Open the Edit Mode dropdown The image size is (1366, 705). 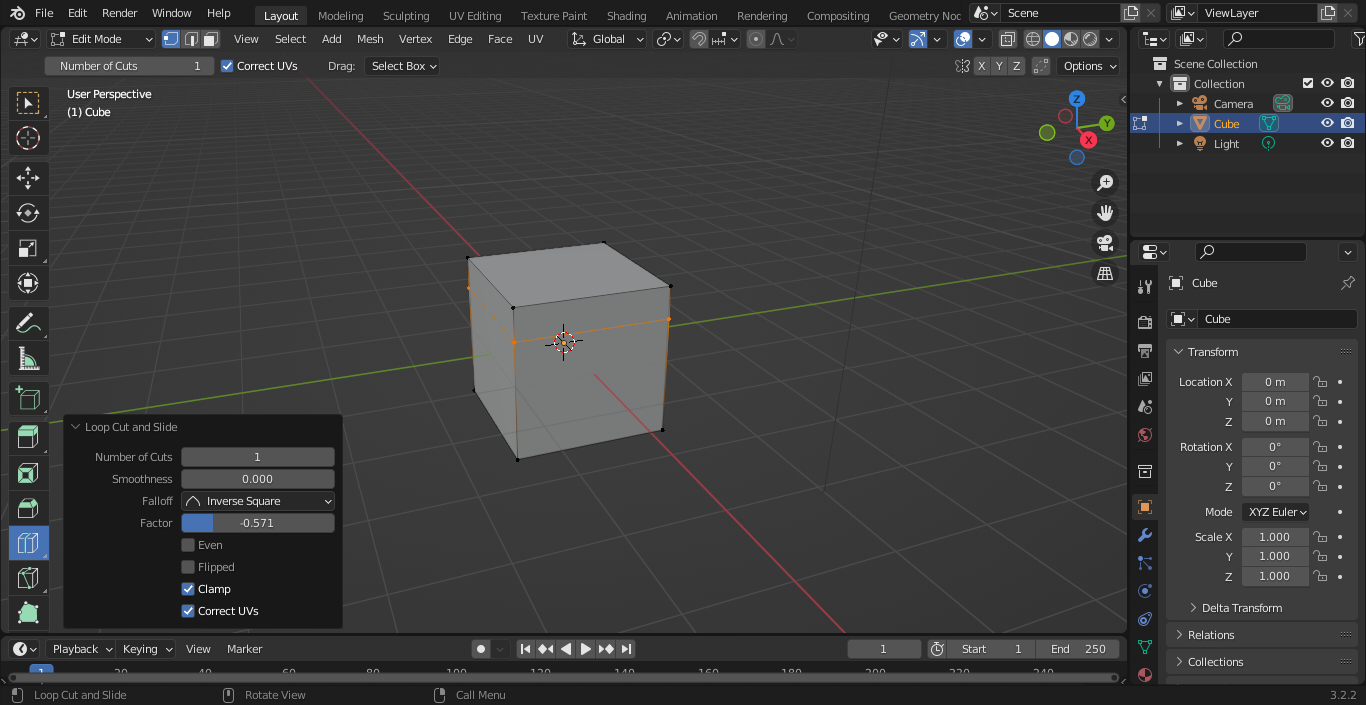102,39
